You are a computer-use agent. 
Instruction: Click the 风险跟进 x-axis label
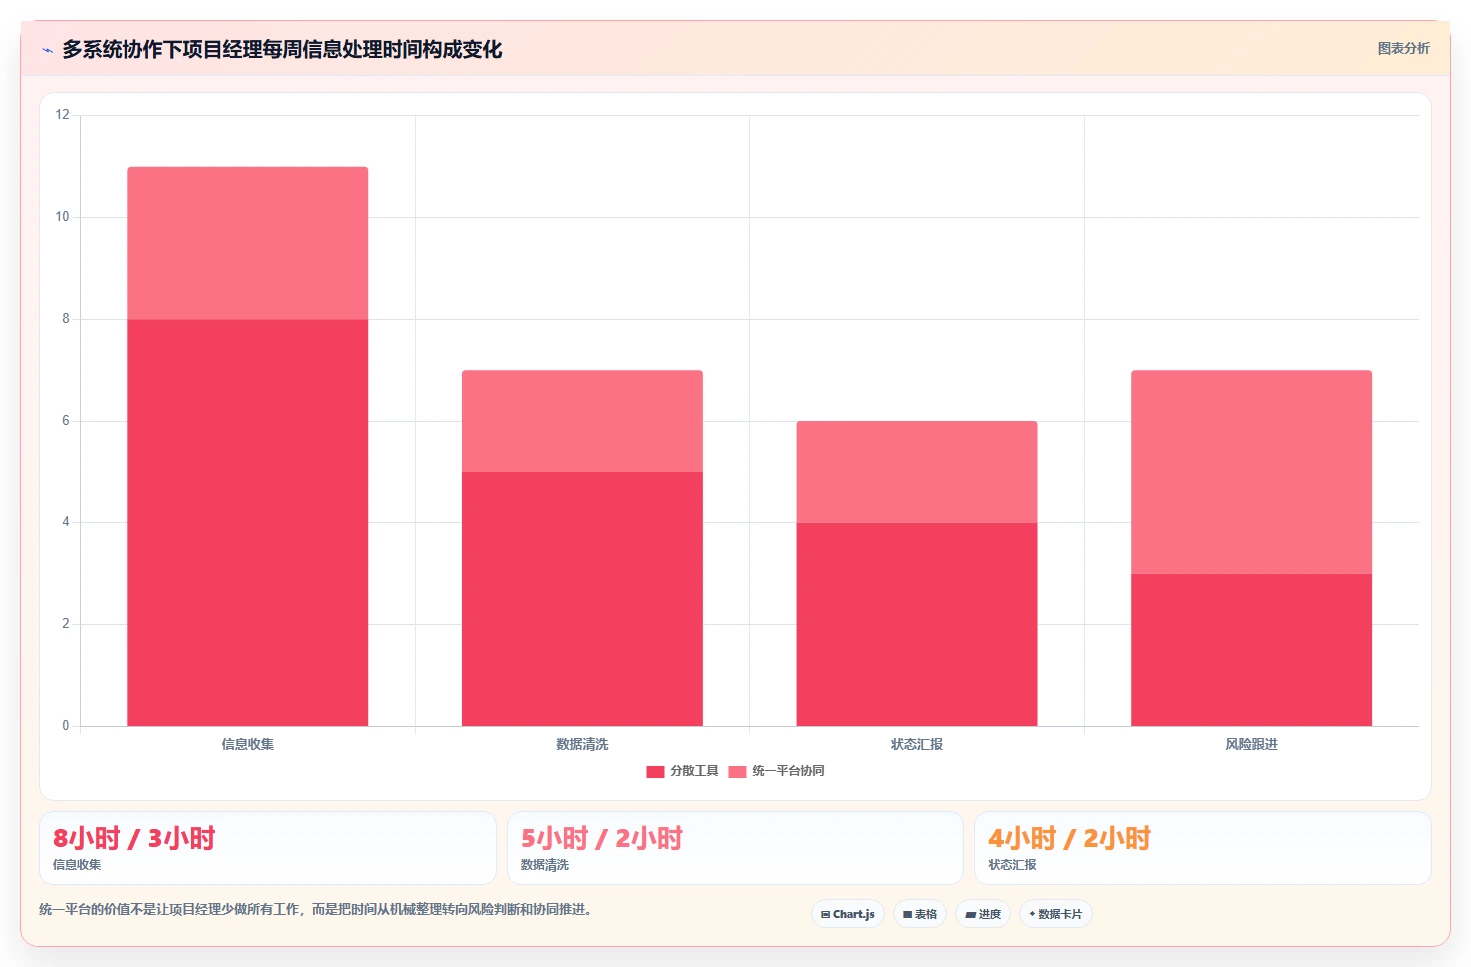1251,744
